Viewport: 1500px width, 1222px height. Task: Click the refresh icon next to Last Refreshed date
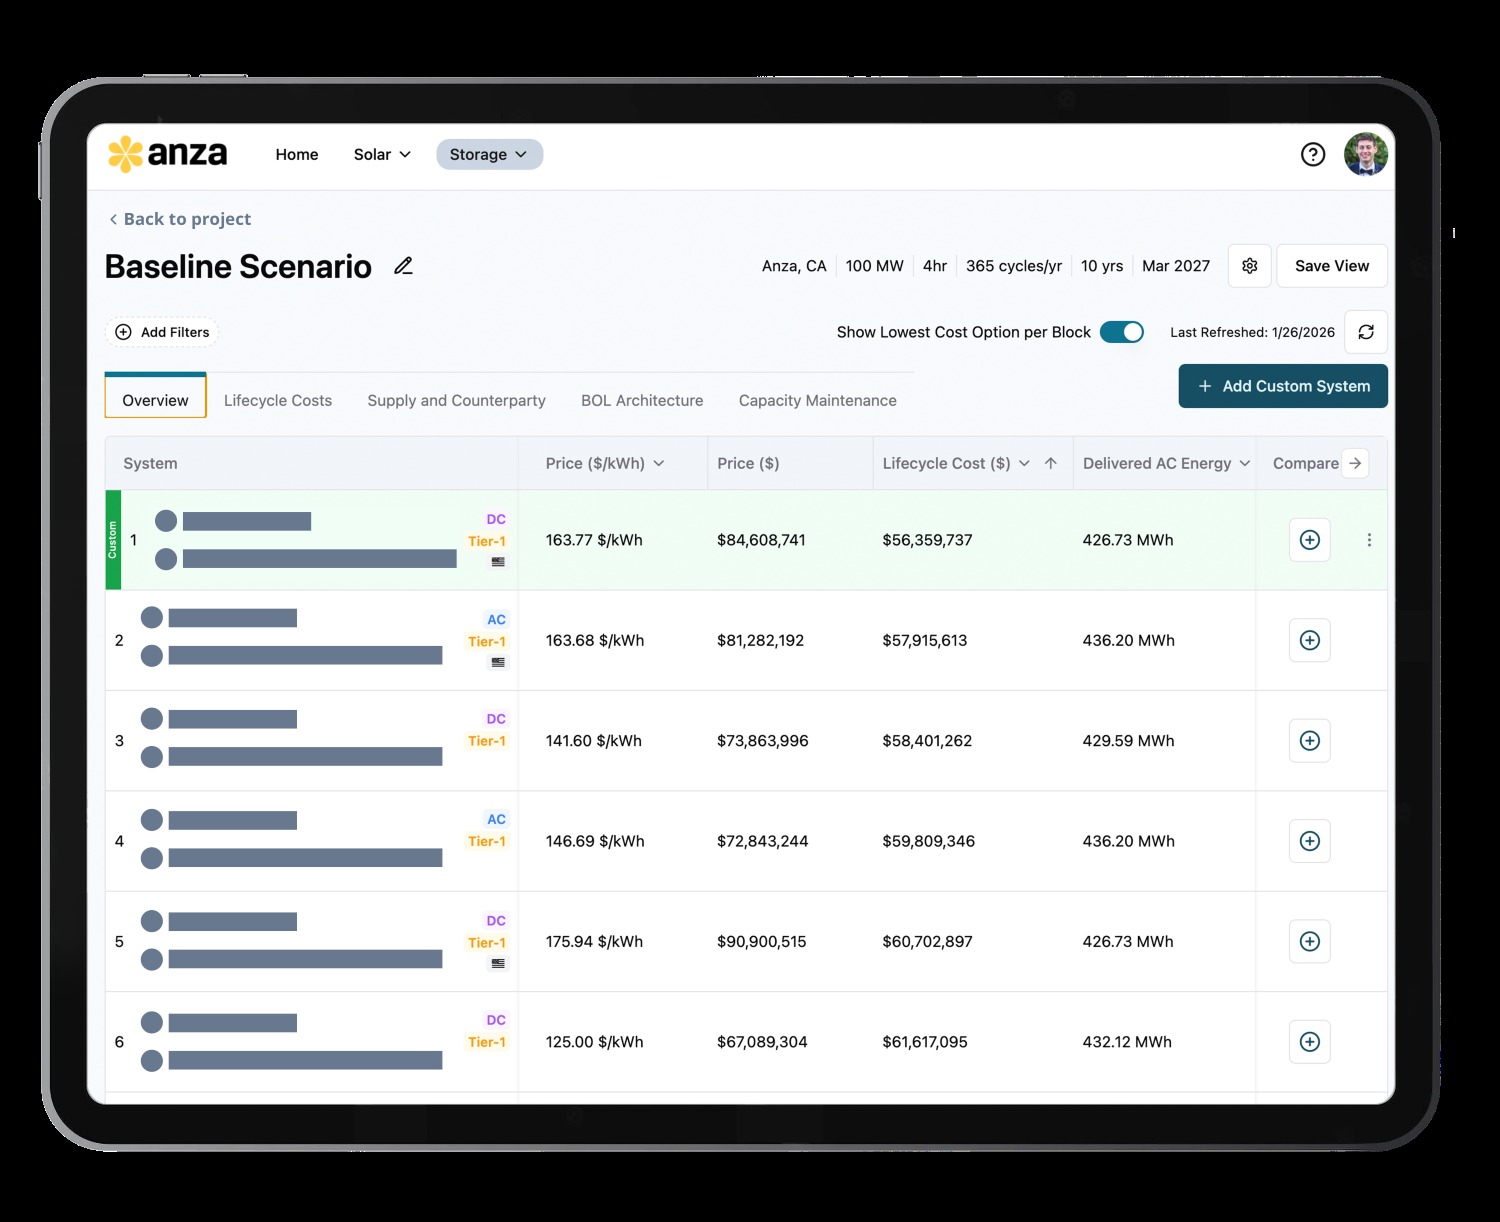point(1365,332)
